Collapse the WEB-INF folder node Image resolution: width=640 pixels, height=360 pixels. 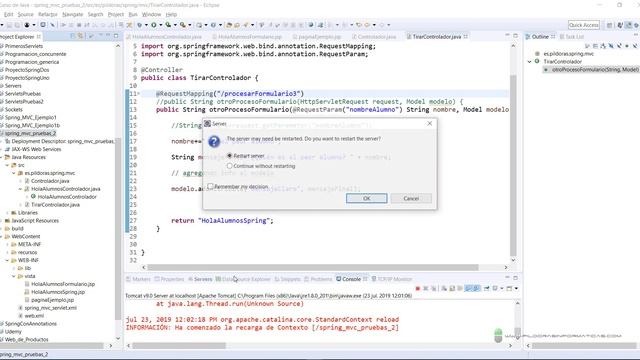click(x=7, y=260)
